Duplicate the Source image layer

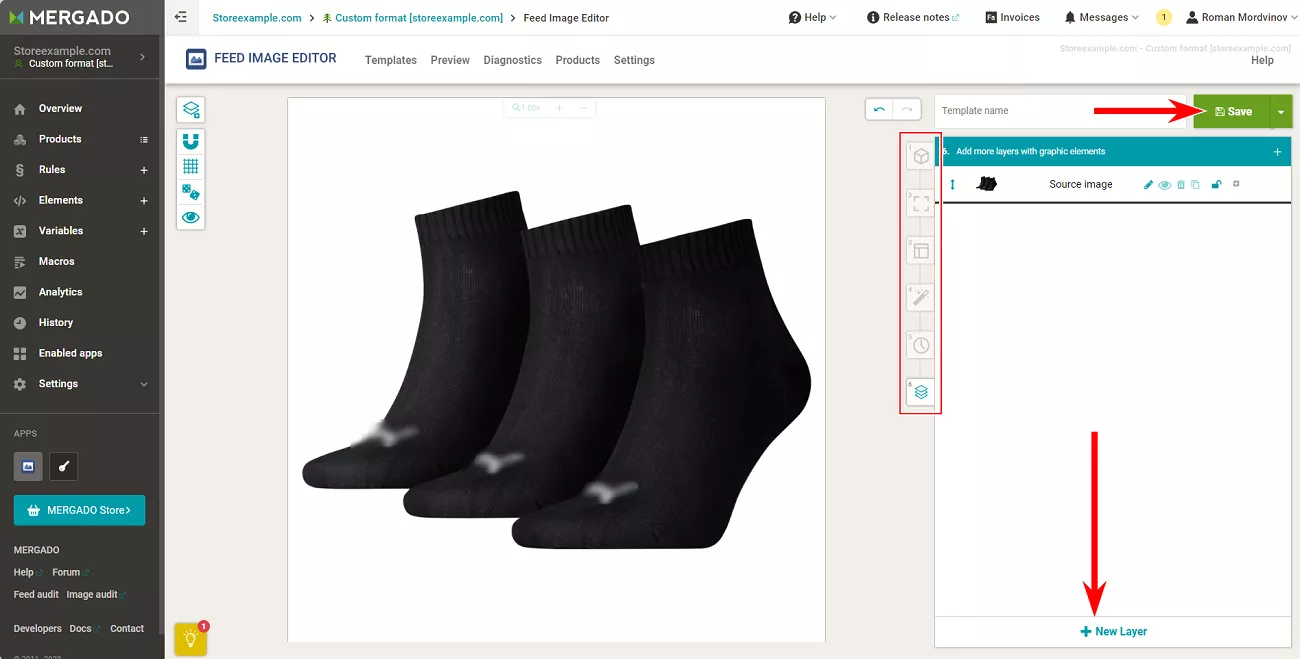1195,185
